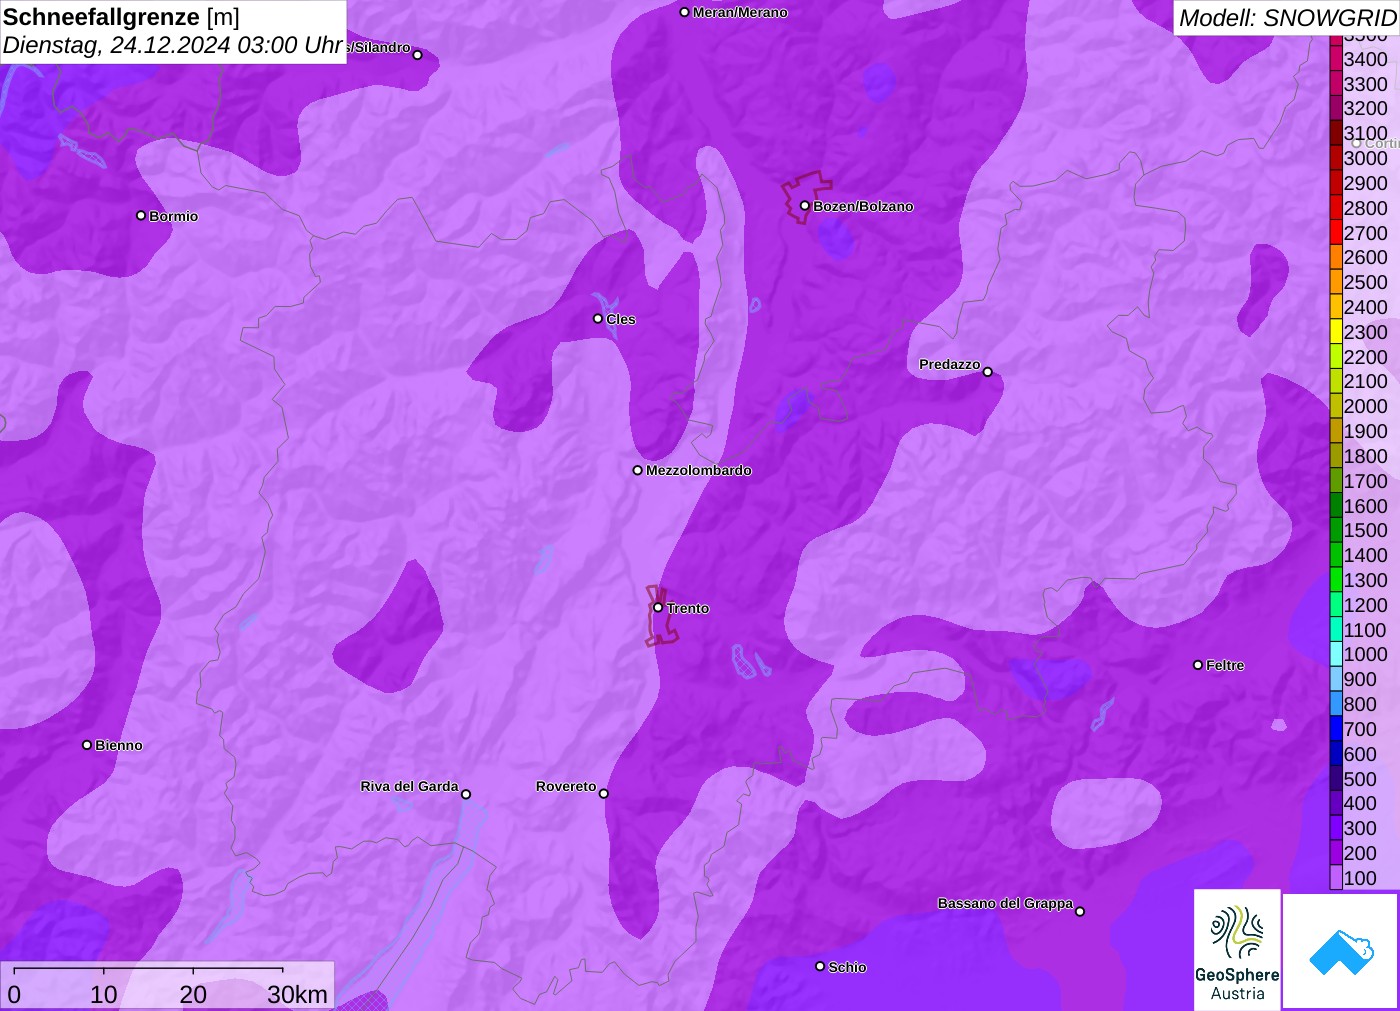The image size is (1400, 1011).
Task: Click the Meran/Merano marker dot
Action: pos(685,12)
